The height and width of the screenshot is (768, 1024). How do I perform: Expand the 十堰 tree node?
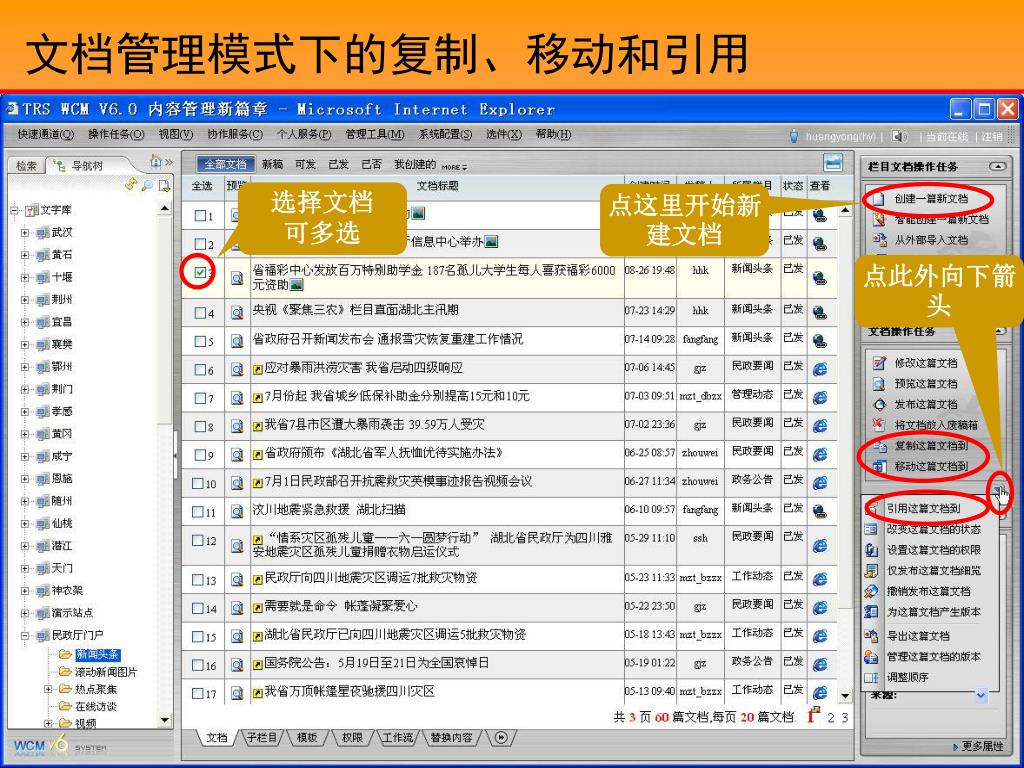click(25, 278)
